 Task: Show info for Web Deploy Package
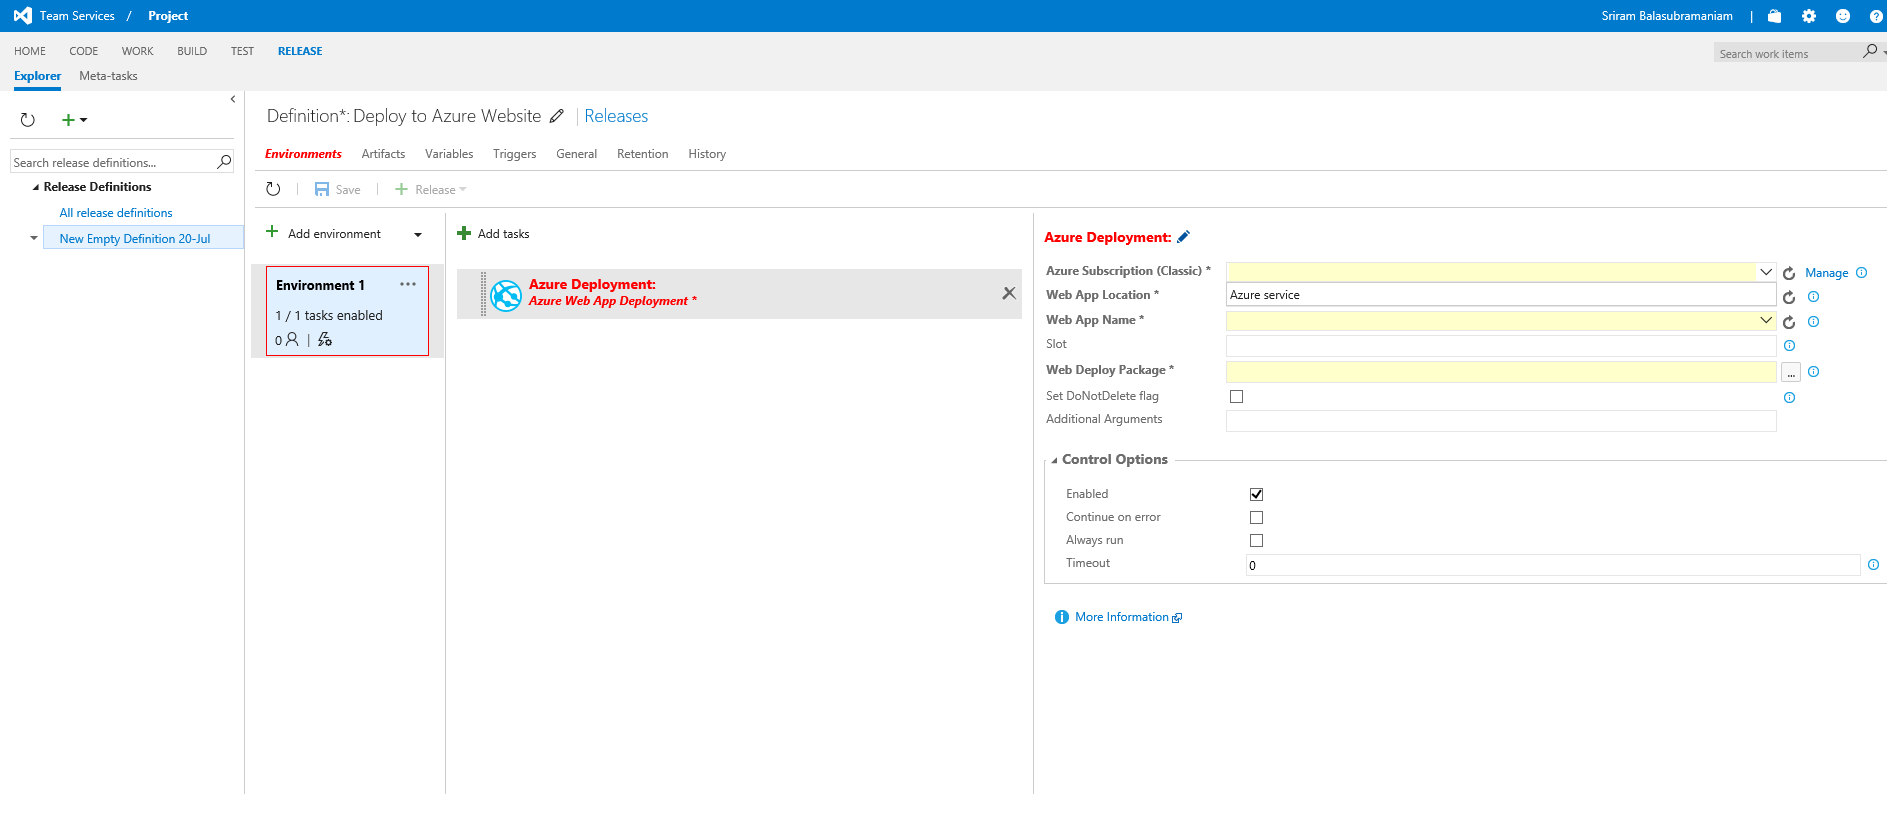tap(1813, 372)
